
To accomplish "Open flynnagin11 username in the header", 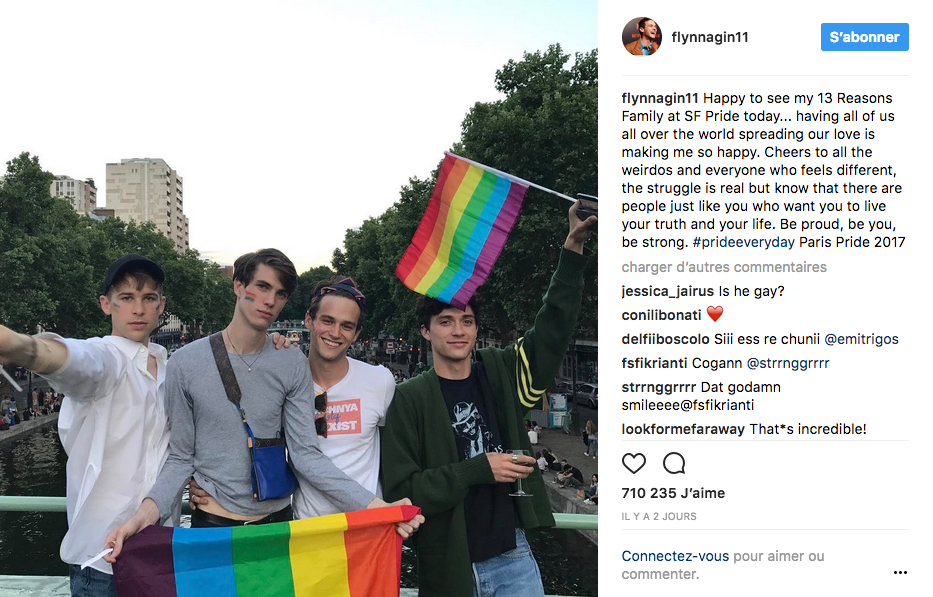I will click(x=710, y=37).
